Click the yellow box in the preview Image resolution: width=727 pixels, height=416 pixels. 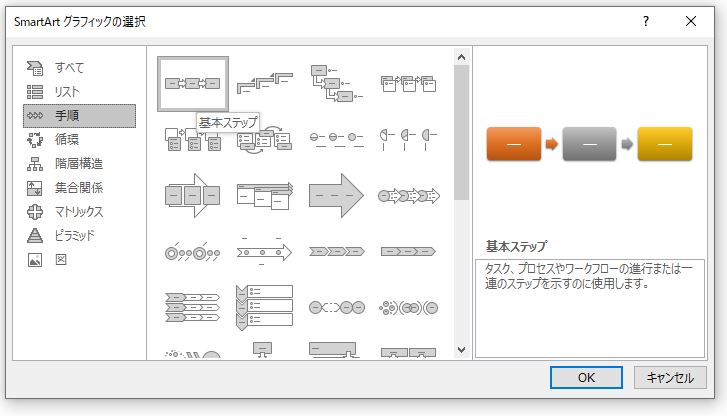click(665, 144)
